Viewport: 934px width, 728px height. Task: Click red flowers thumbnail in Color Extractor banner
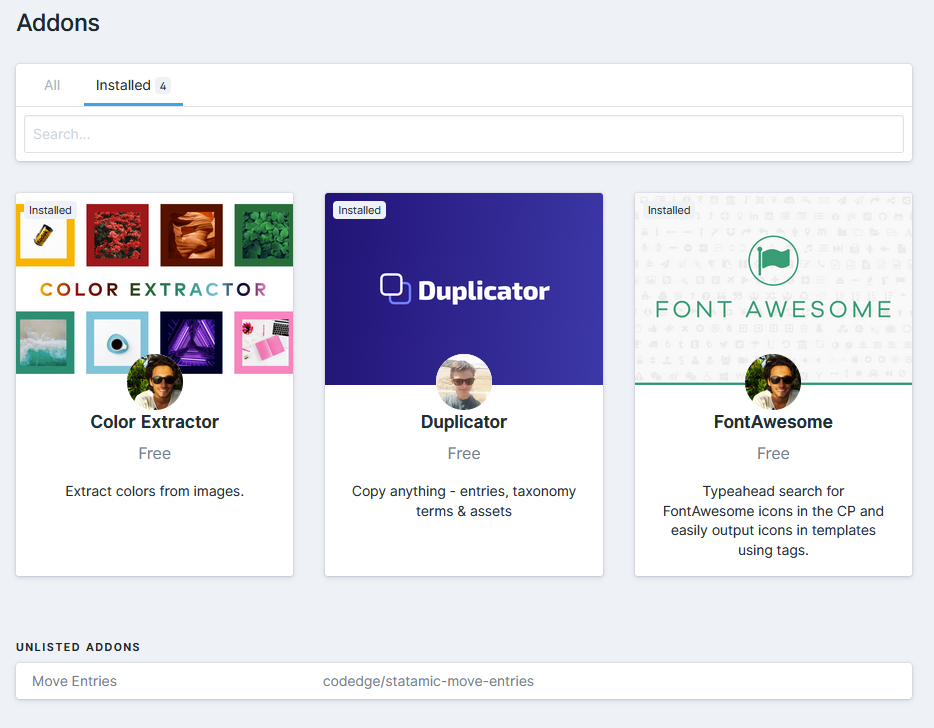(117, 235)
